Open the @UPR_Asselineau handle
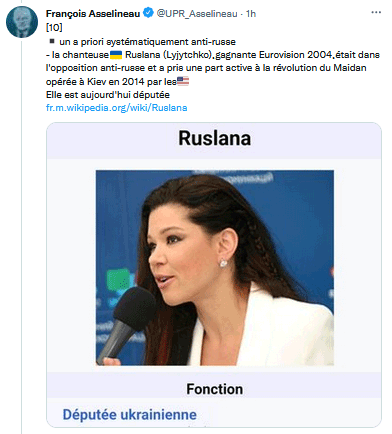The width and height of the screenshot is (392, 434). pyautogui.click(x=197, y=14)
